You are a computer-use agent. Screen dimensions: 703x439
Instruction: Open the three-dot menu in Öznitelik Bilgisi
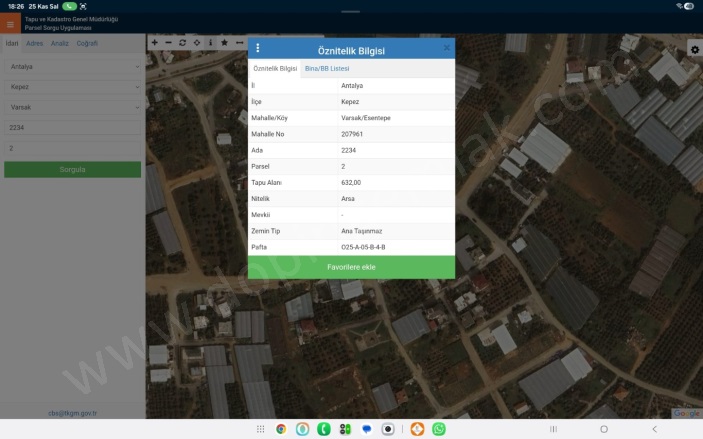[x=257, y=49]
